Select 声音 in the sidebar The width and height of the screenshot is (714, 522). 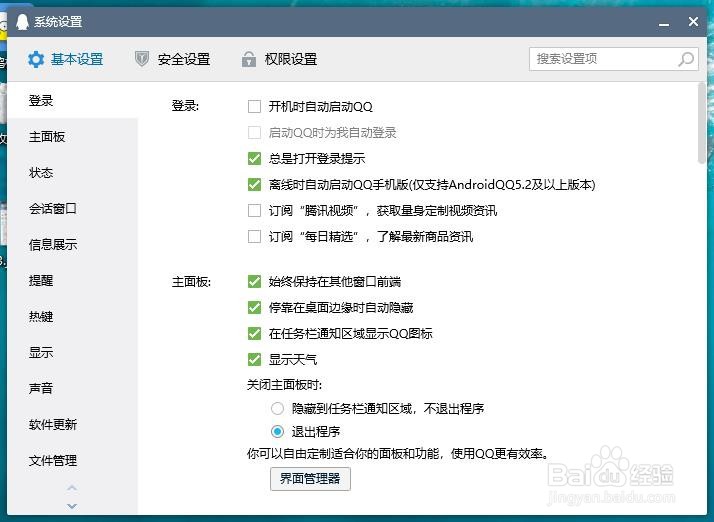coord(73,388)
